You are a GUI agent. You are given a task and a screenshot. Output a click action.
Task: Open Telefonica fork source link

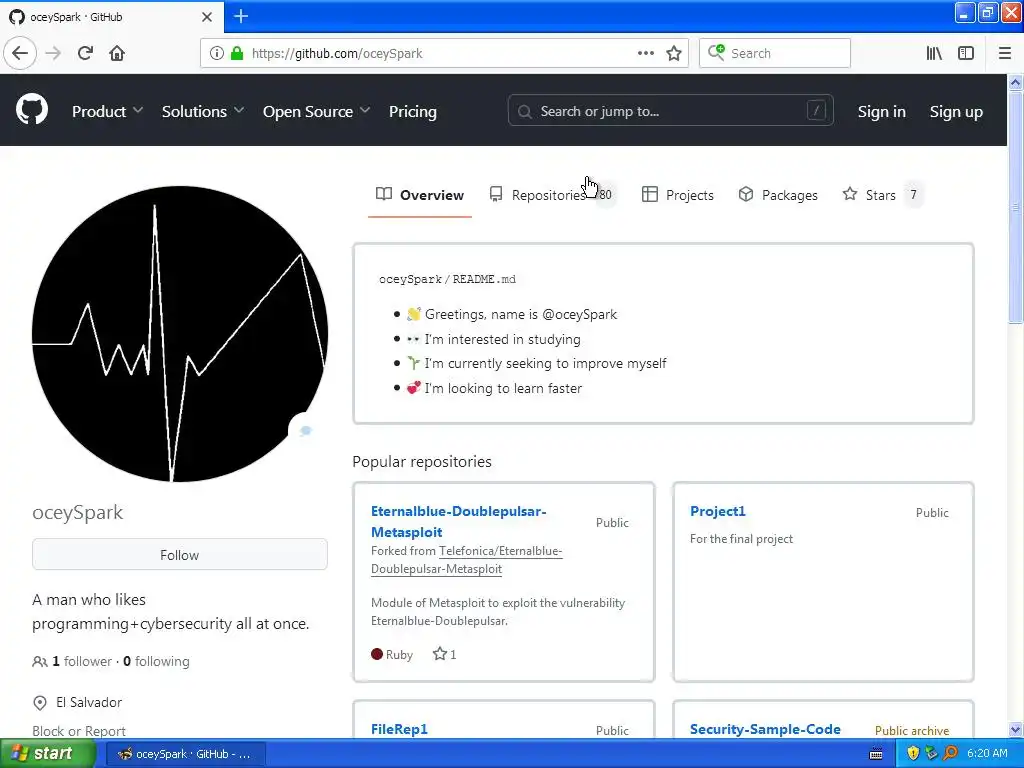tap(467, 560)
